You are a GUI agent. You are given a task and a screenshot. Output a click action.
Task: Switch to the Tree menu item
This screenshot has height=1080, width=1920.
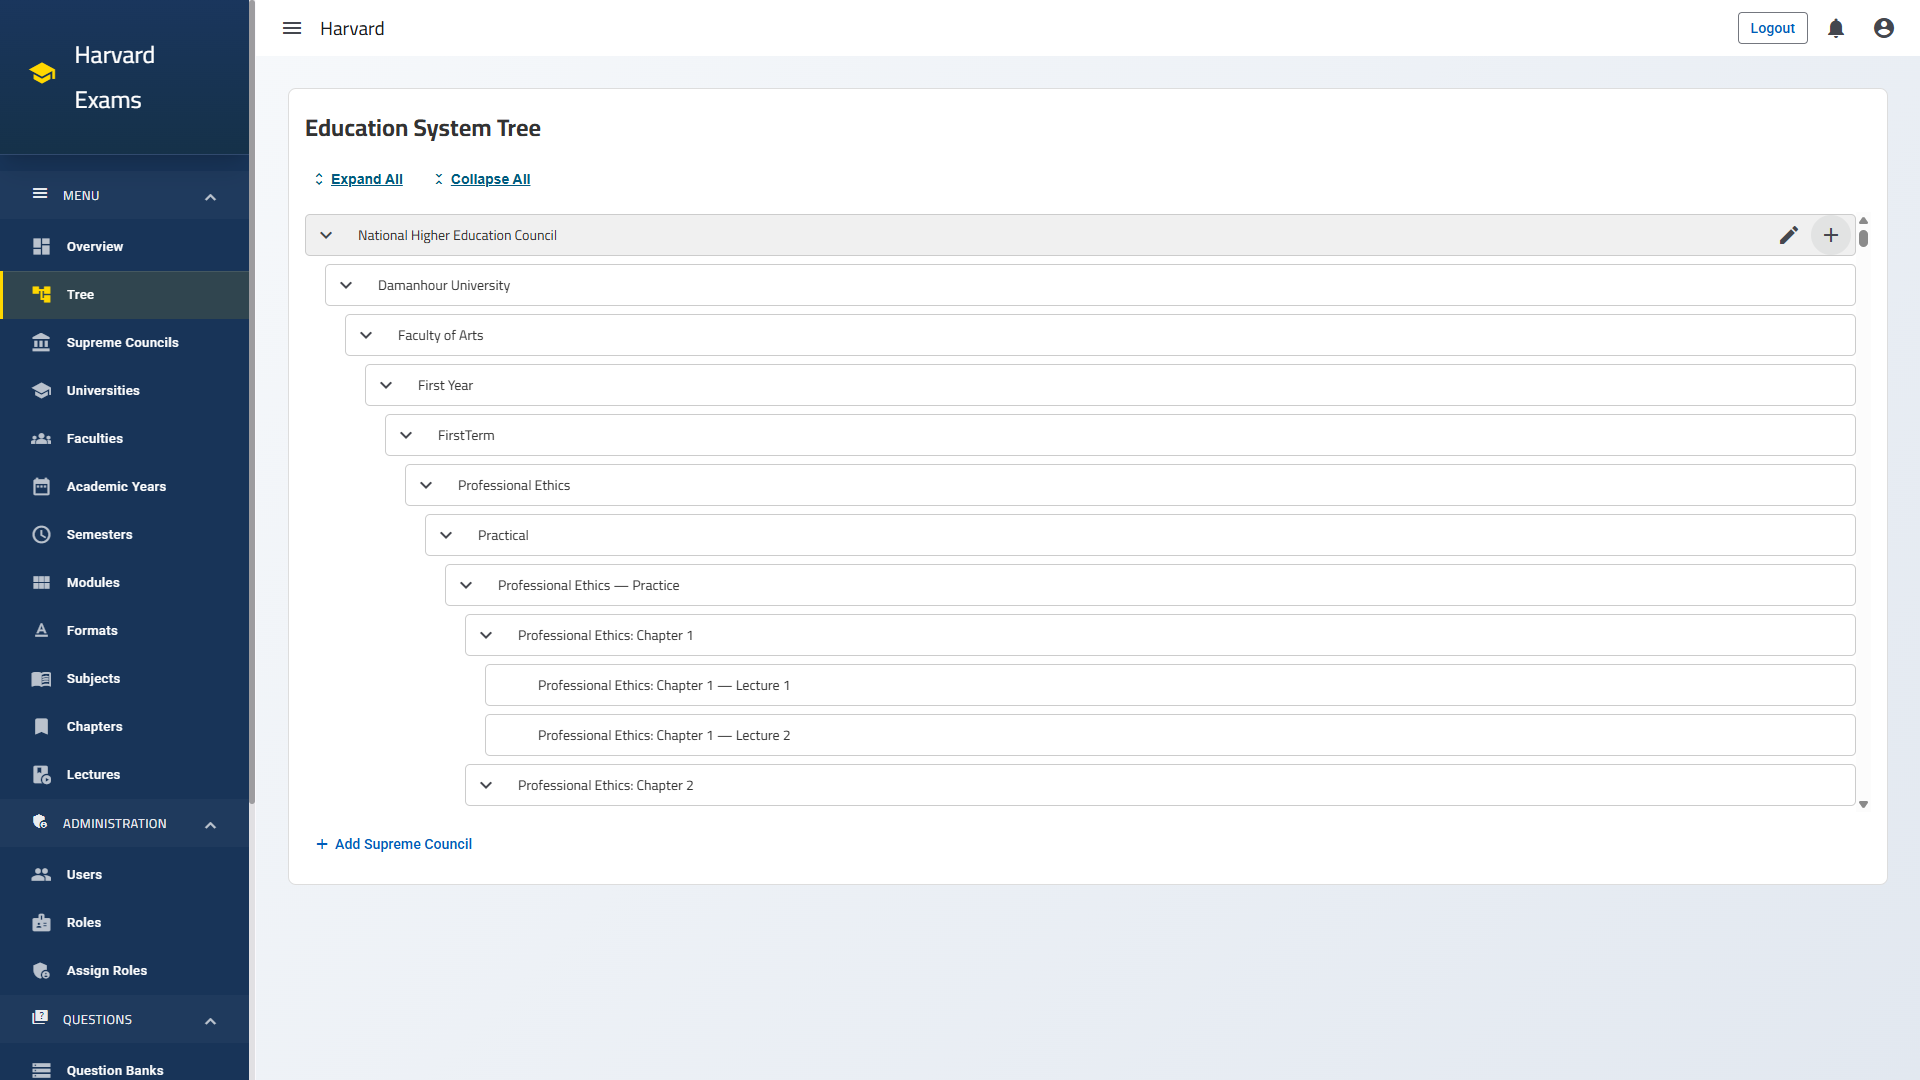(79, 294)
